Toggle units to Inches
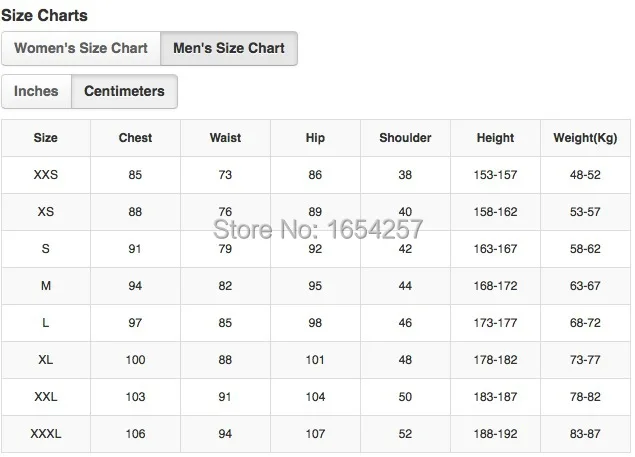This screenshot has height=457, width=635. (x=36, y=91)
